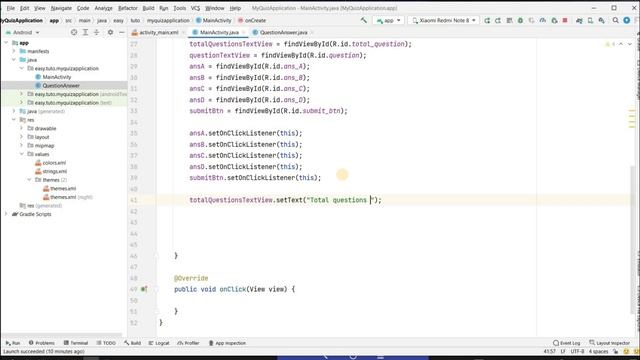Click the onCreate breadcrumb in navigation bar

coord(252,20)
